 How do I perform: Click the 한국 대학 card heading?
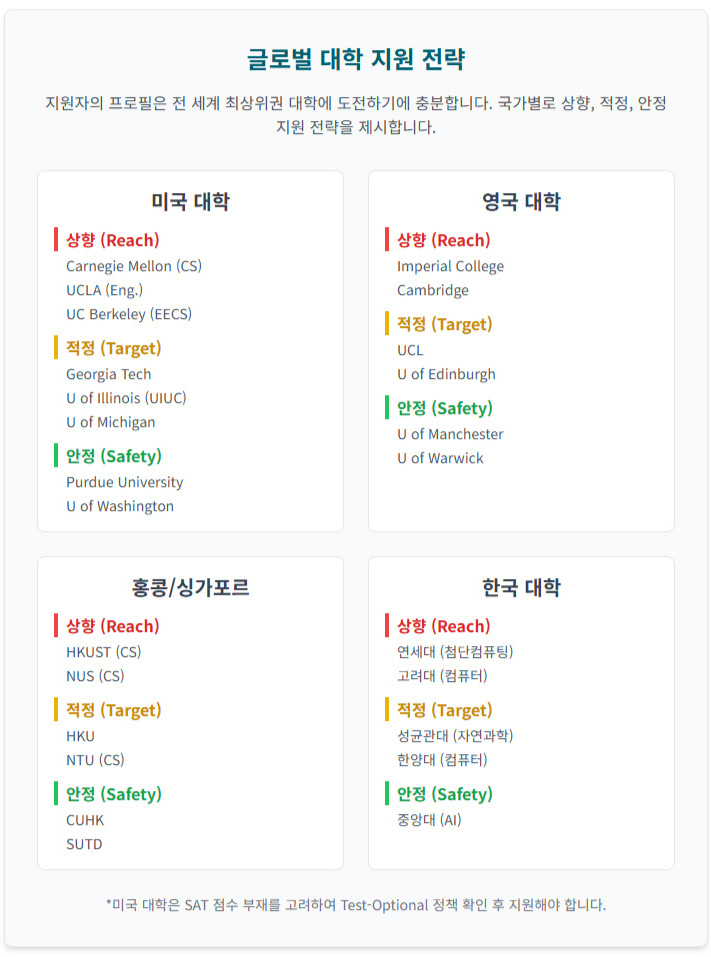click(521, 588)
